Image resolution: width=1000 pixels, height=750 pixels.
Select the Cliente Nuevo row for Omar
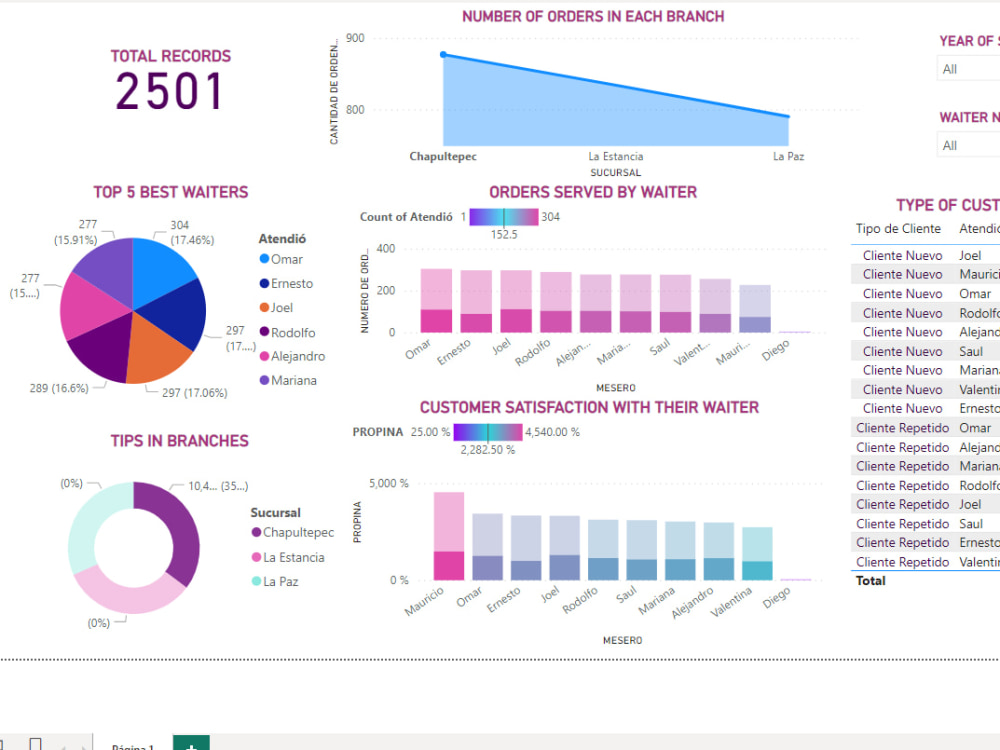[x=925, y=293]
